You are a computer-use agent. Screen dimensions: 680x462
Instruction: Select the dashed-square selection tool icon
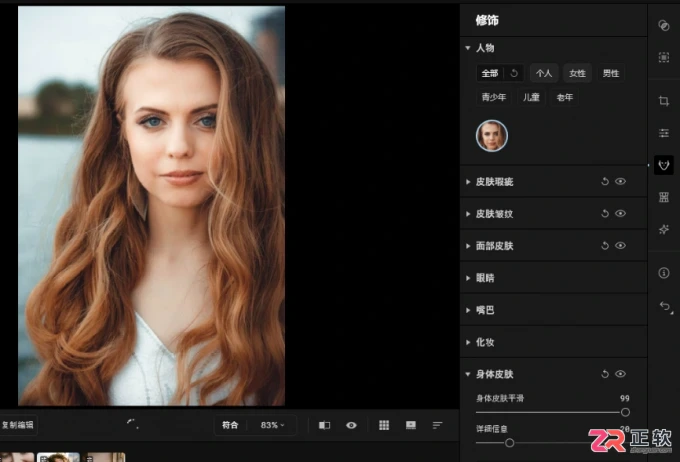(664, 57)
